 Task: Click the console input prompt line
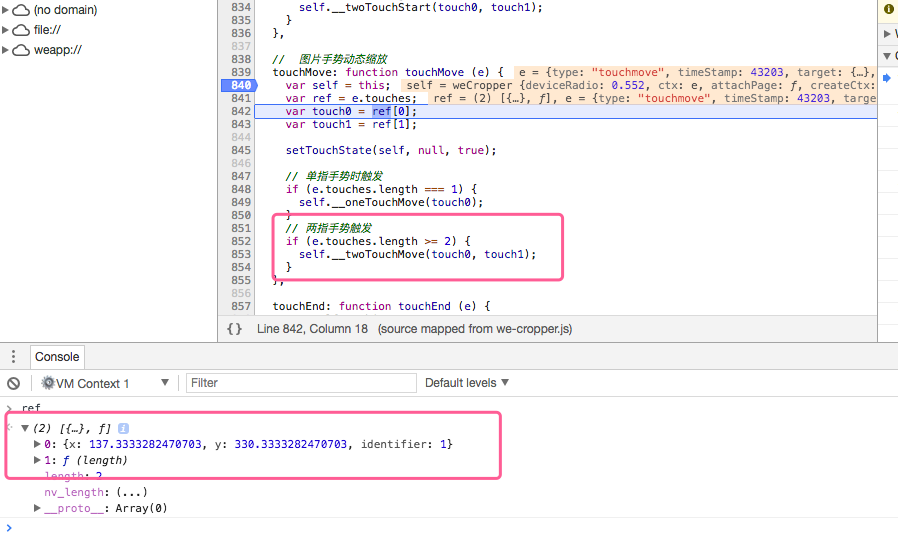tap(449, 528)
